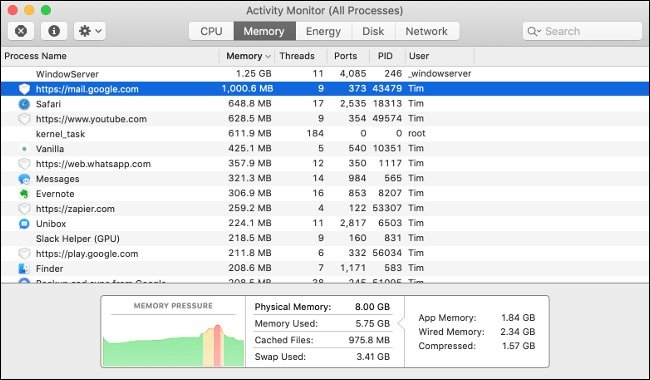
Task: Click the https://zapier.com process name
Action: click(75, 208)
